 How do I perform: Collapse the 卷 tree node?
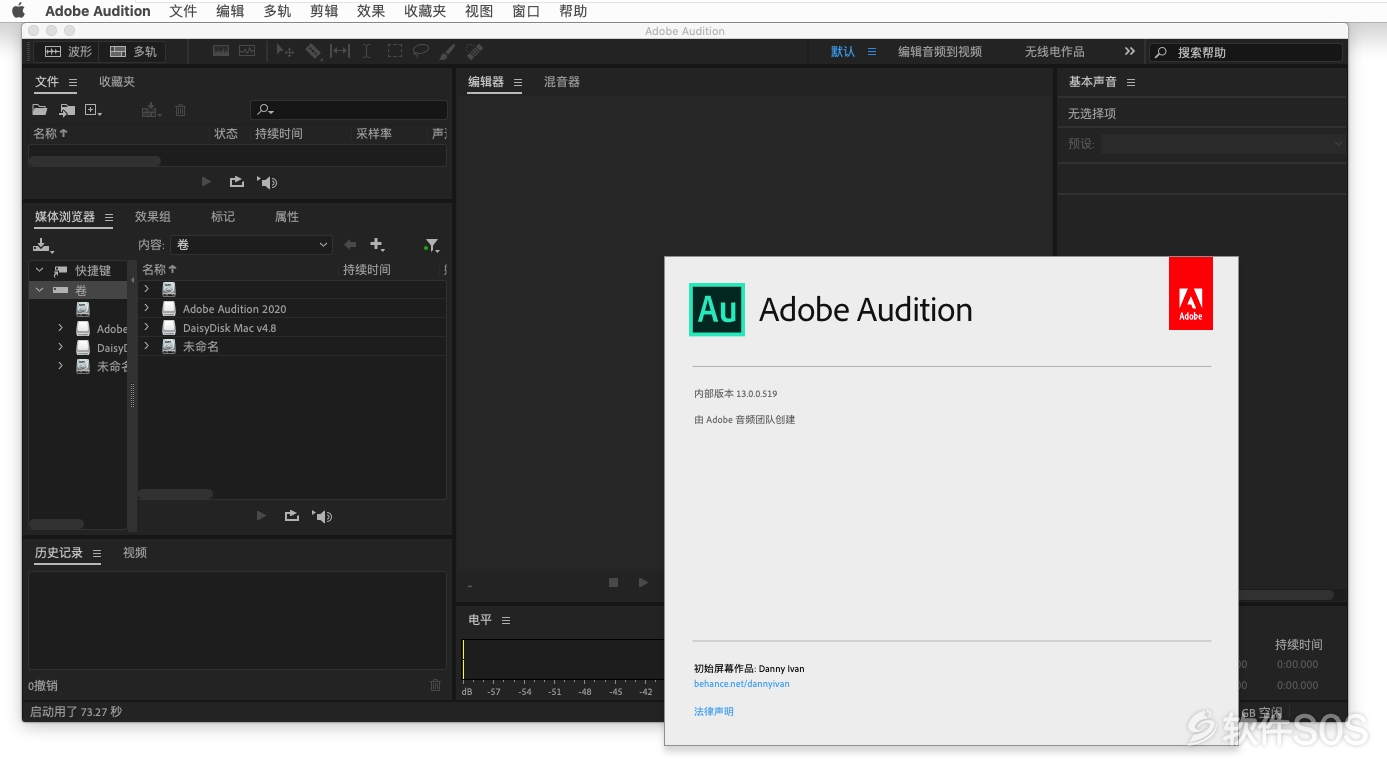pos(39,290)
